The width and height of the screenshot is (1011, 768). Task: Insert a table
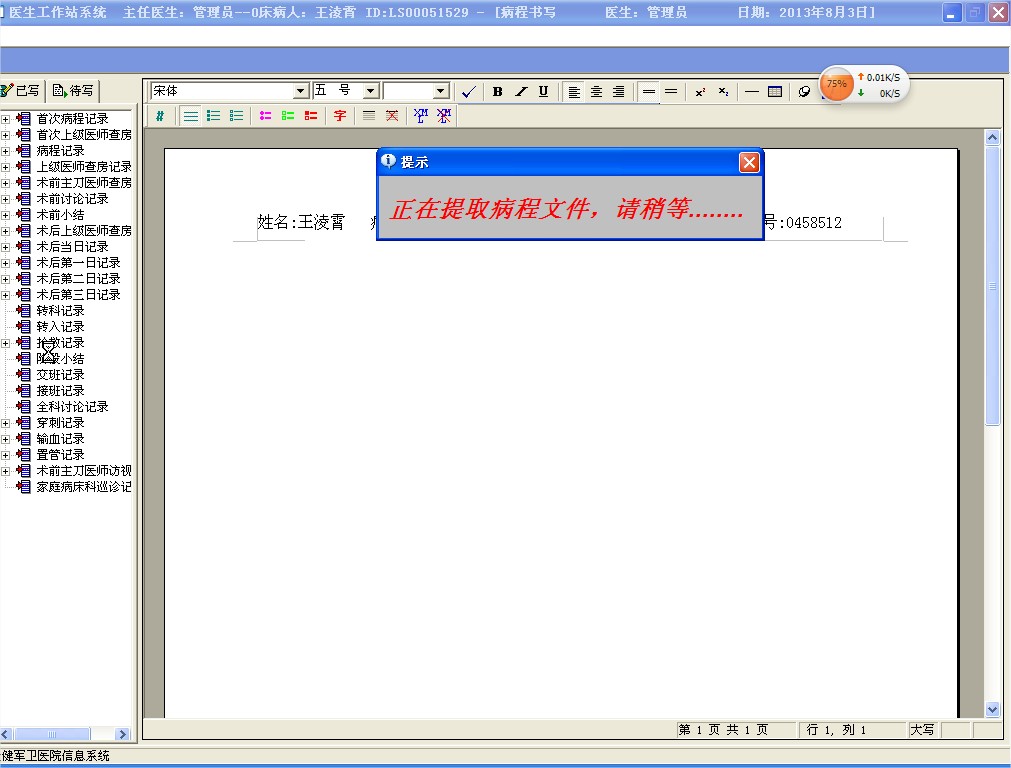(x=775, y=92)
